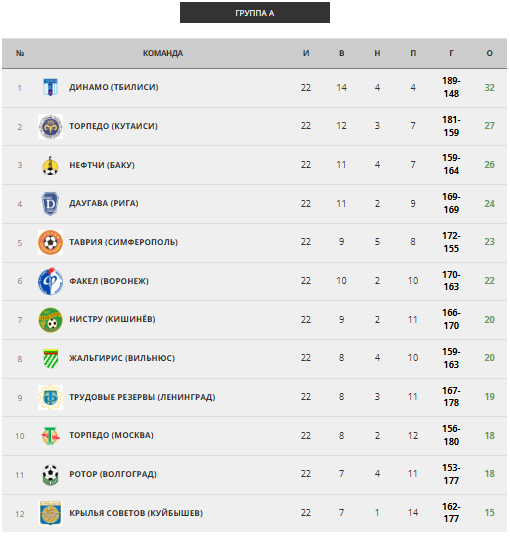
Task: Click the Трудовые Резервы gear logo
Action: pyautogui.click(x=50, y=397)
